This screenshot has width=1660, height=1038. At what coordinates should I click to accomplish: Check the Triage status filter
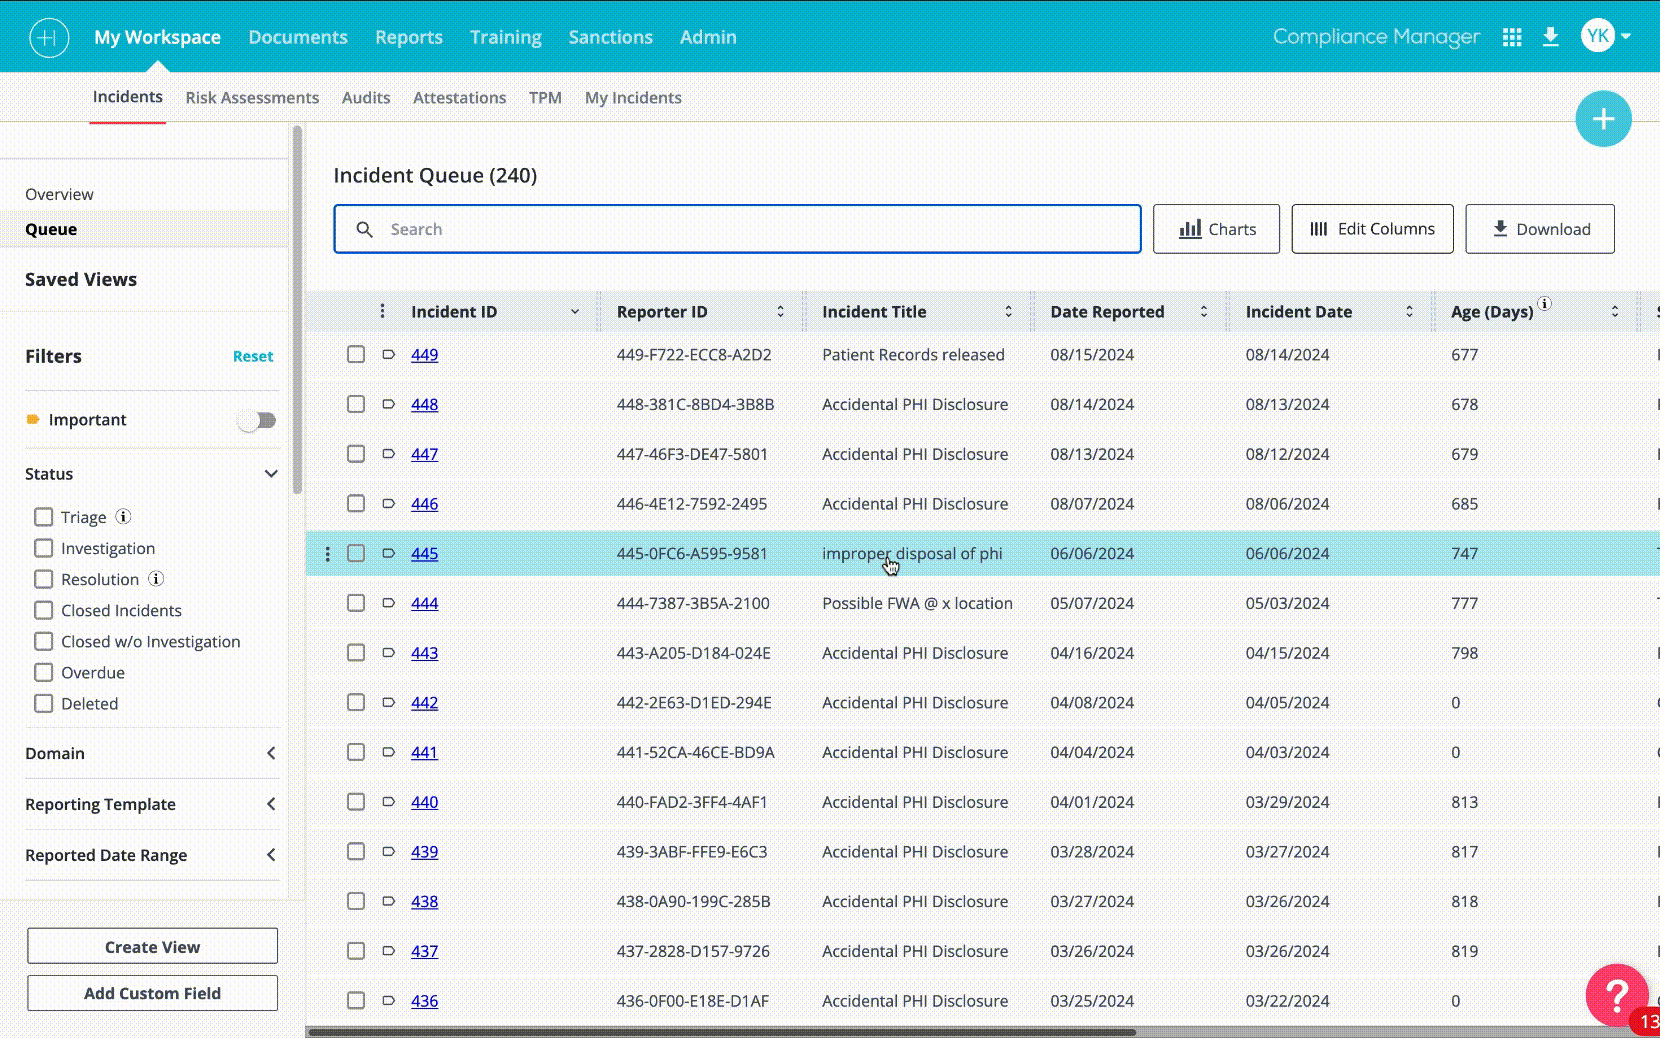pyautogui.click(x=43, y=517)
